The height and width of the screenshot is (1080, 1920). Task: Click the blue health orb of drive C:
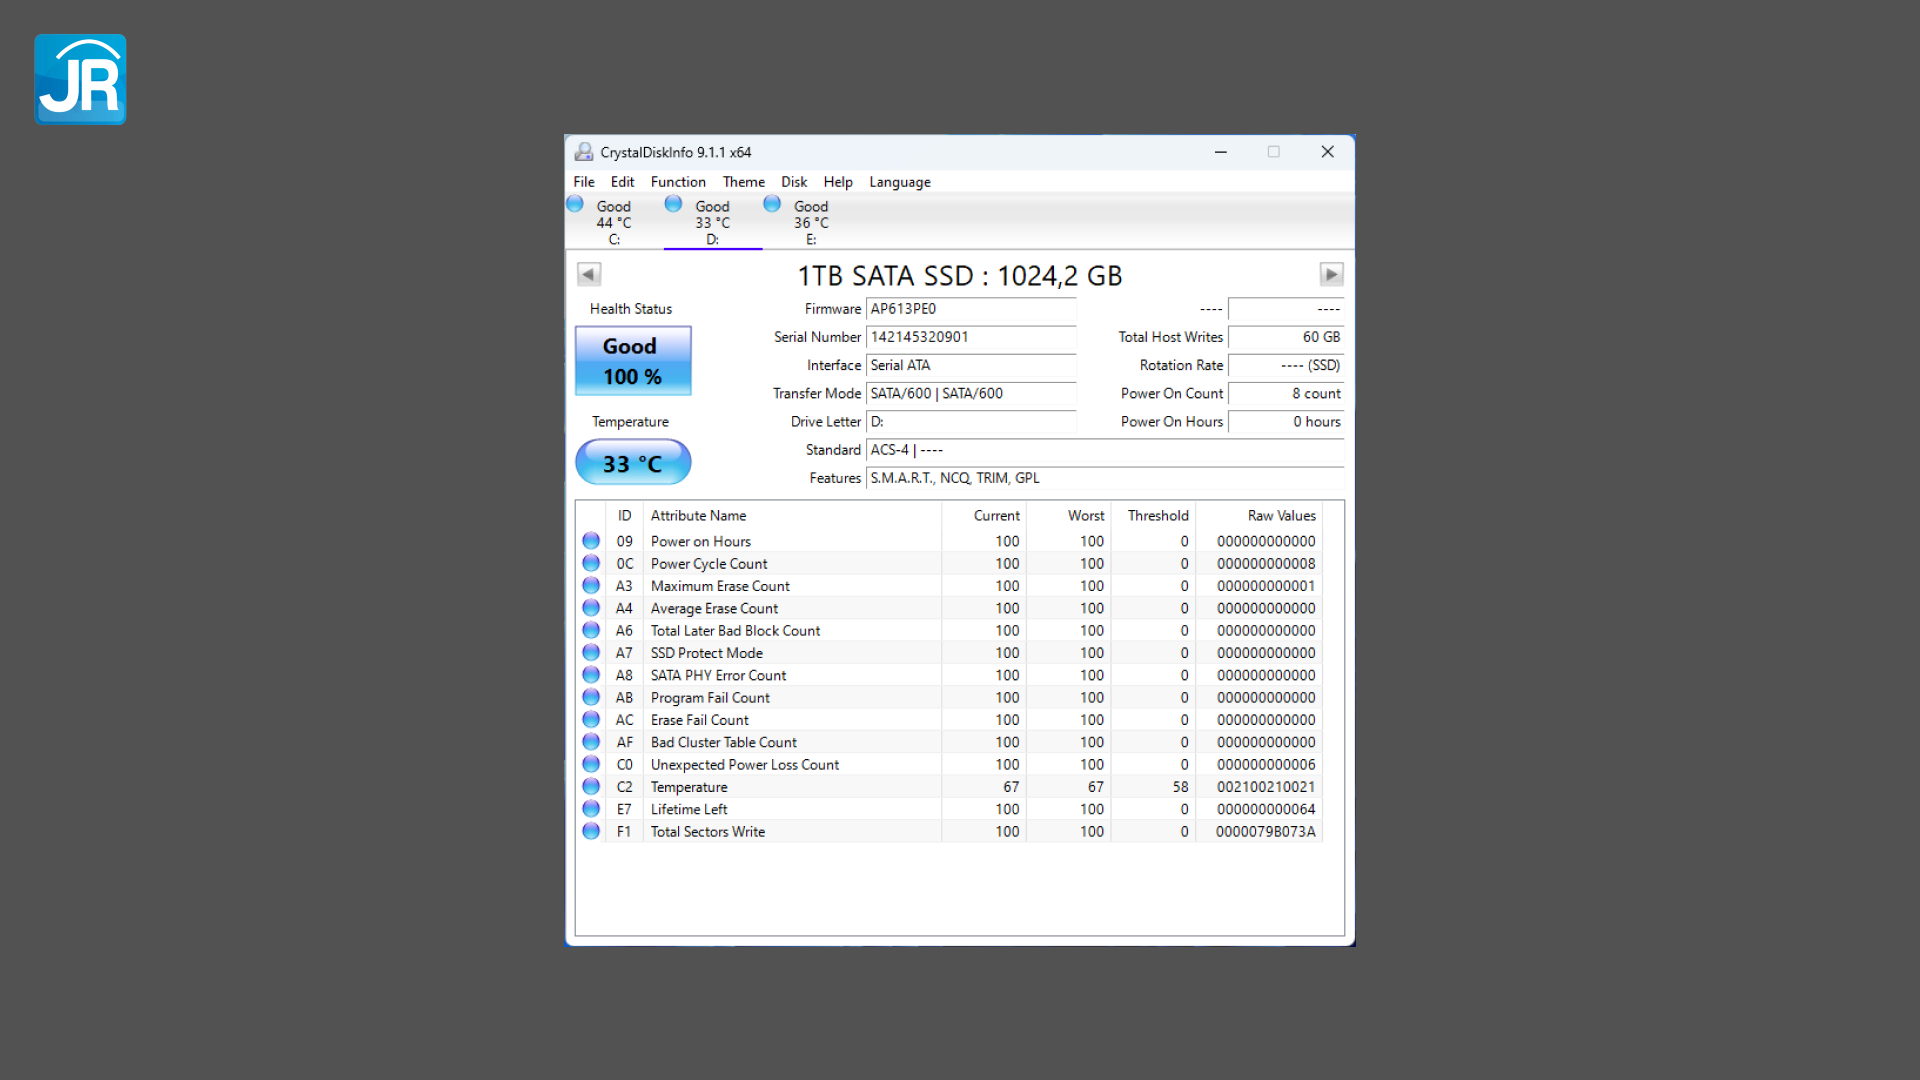pos(575,204)
